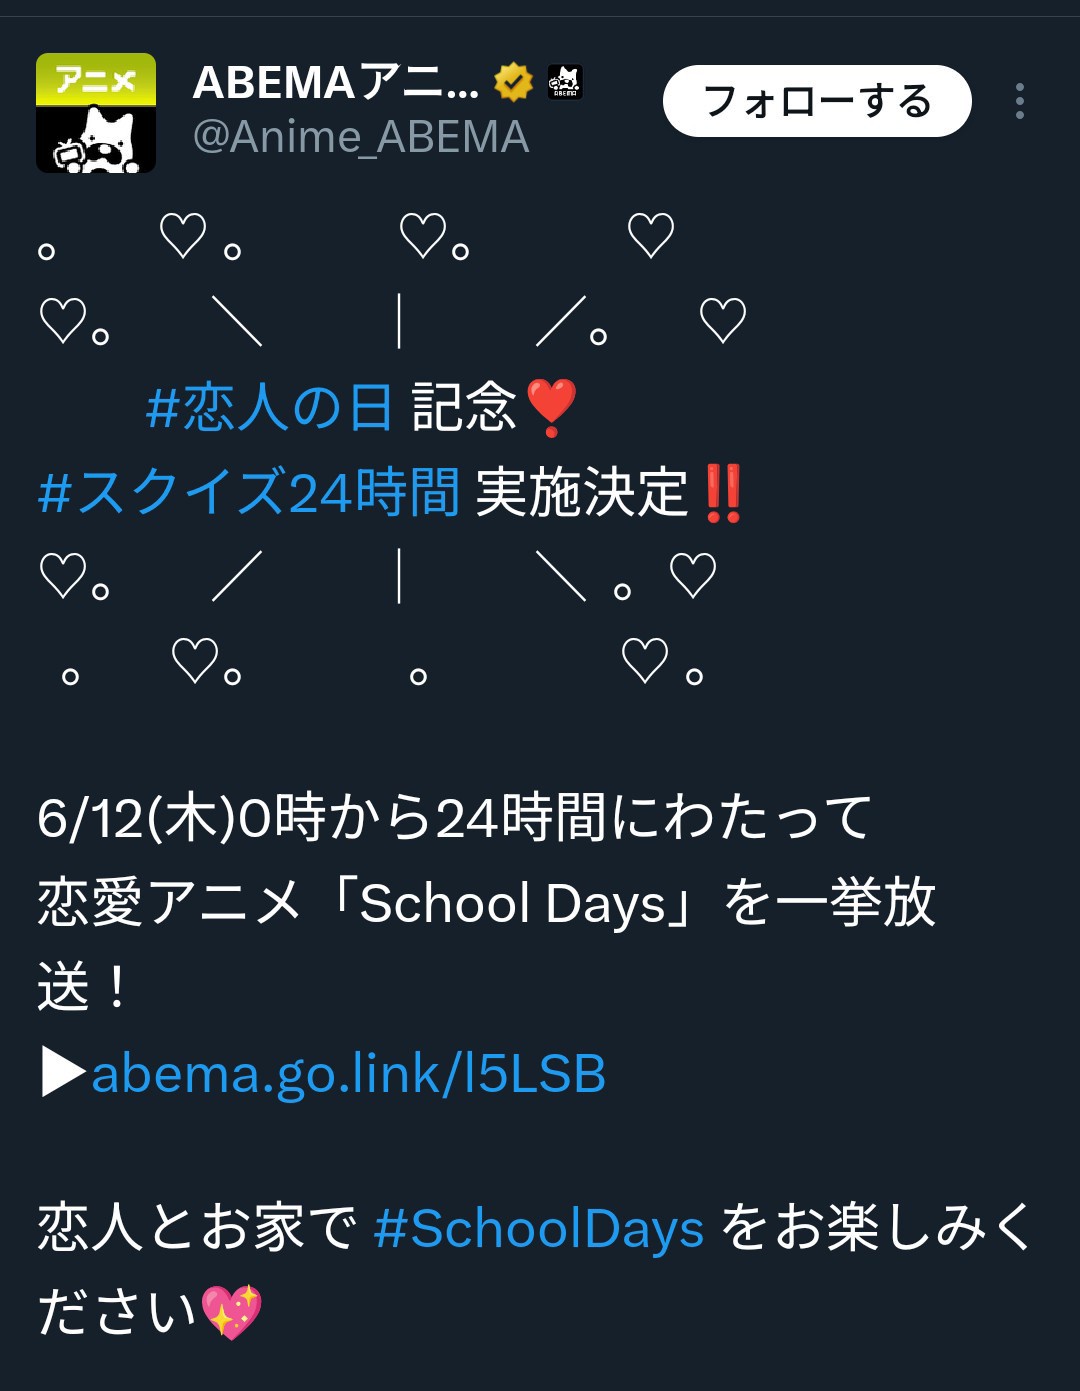Open the ABEMA anime profile avatar
The image size is (1080, 1391).
pos(96,113)
